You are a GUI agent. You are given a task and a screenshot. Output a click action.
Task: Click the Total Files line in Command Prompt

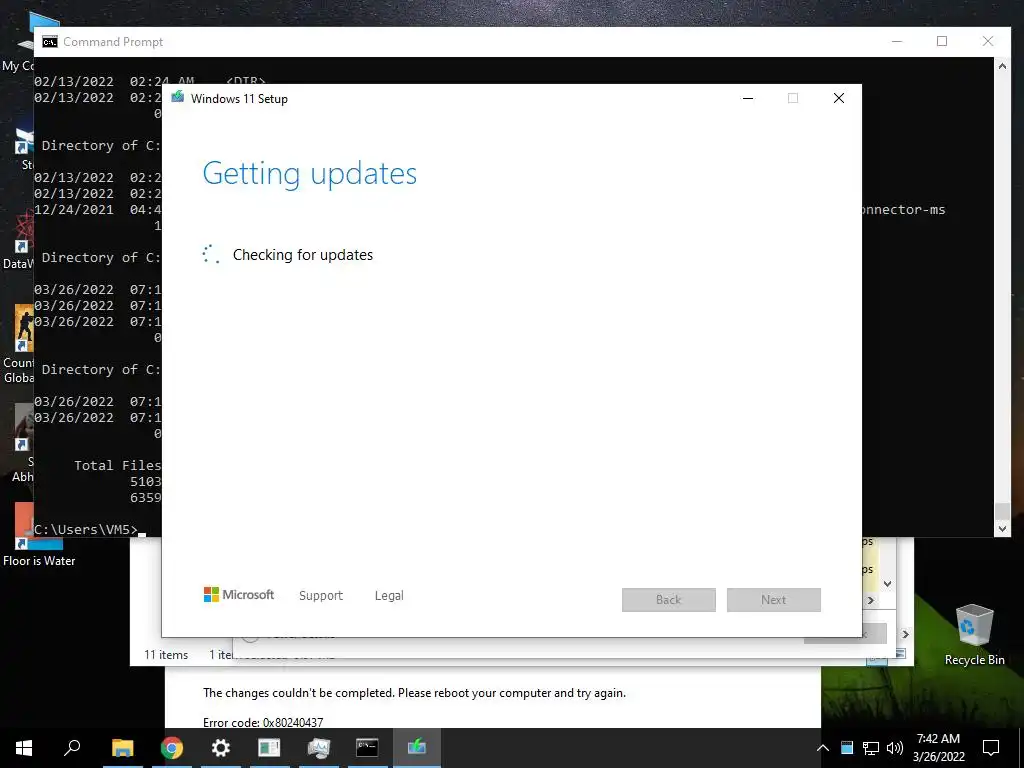(118, 466)
